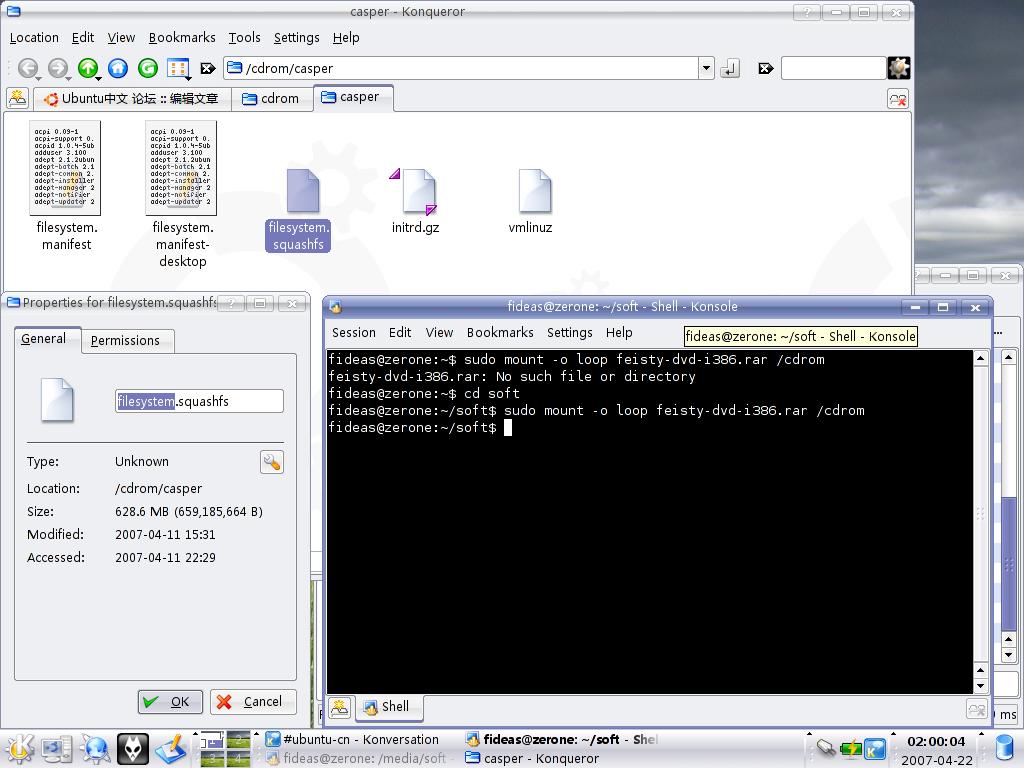
Task: Reload the current Konqueror location
Action: tap(148, 68)
